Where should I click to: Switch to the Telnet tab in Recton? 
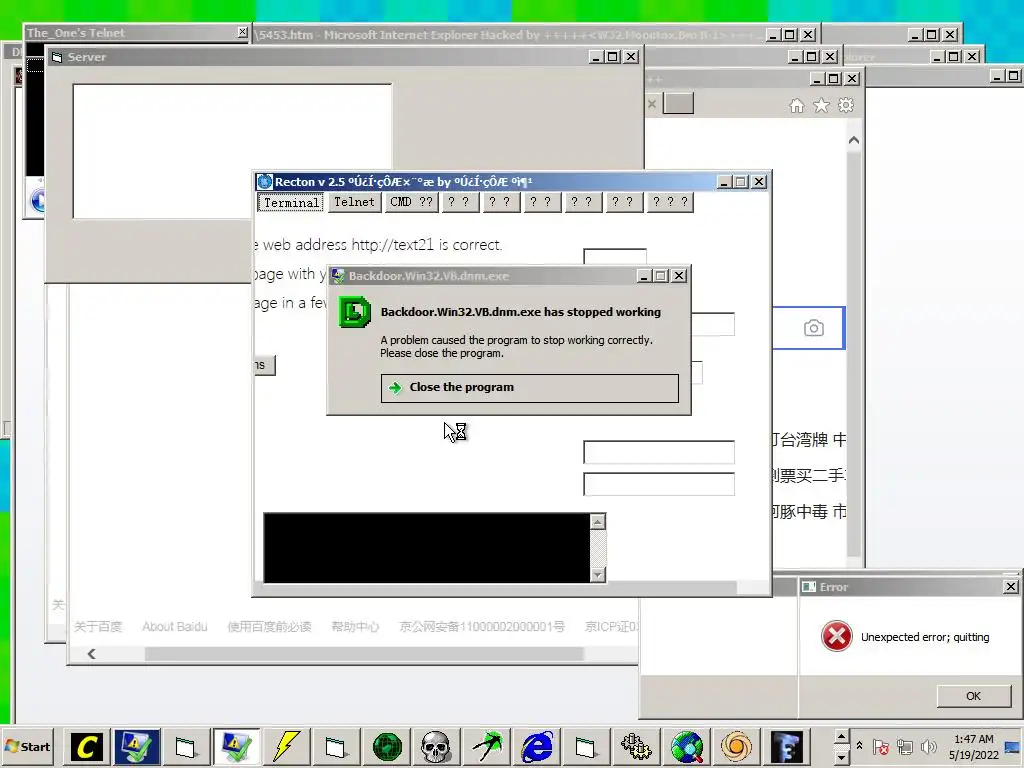[x=355, y=202]
